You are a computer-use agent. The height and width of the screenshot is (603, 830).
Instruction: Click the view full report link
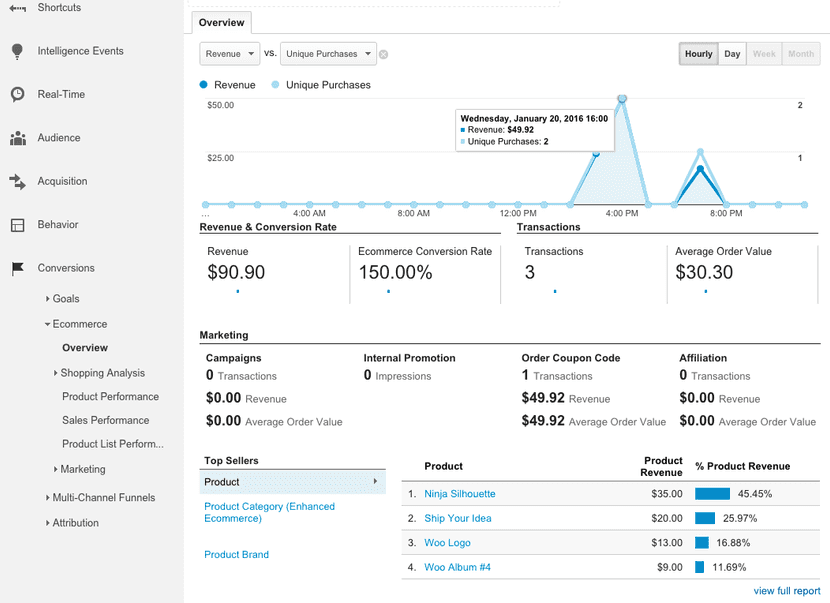click(786, 591)
